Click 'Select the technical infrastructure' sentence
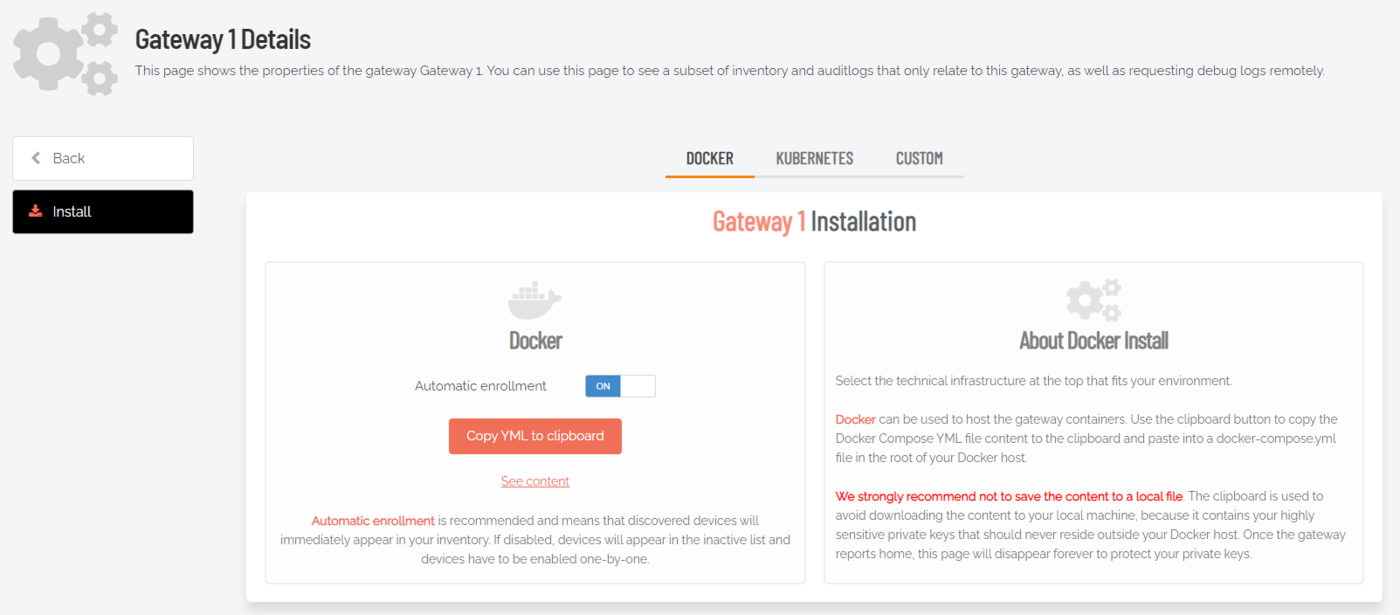This screenshot has height=615, width=1400. point(1034,381)
